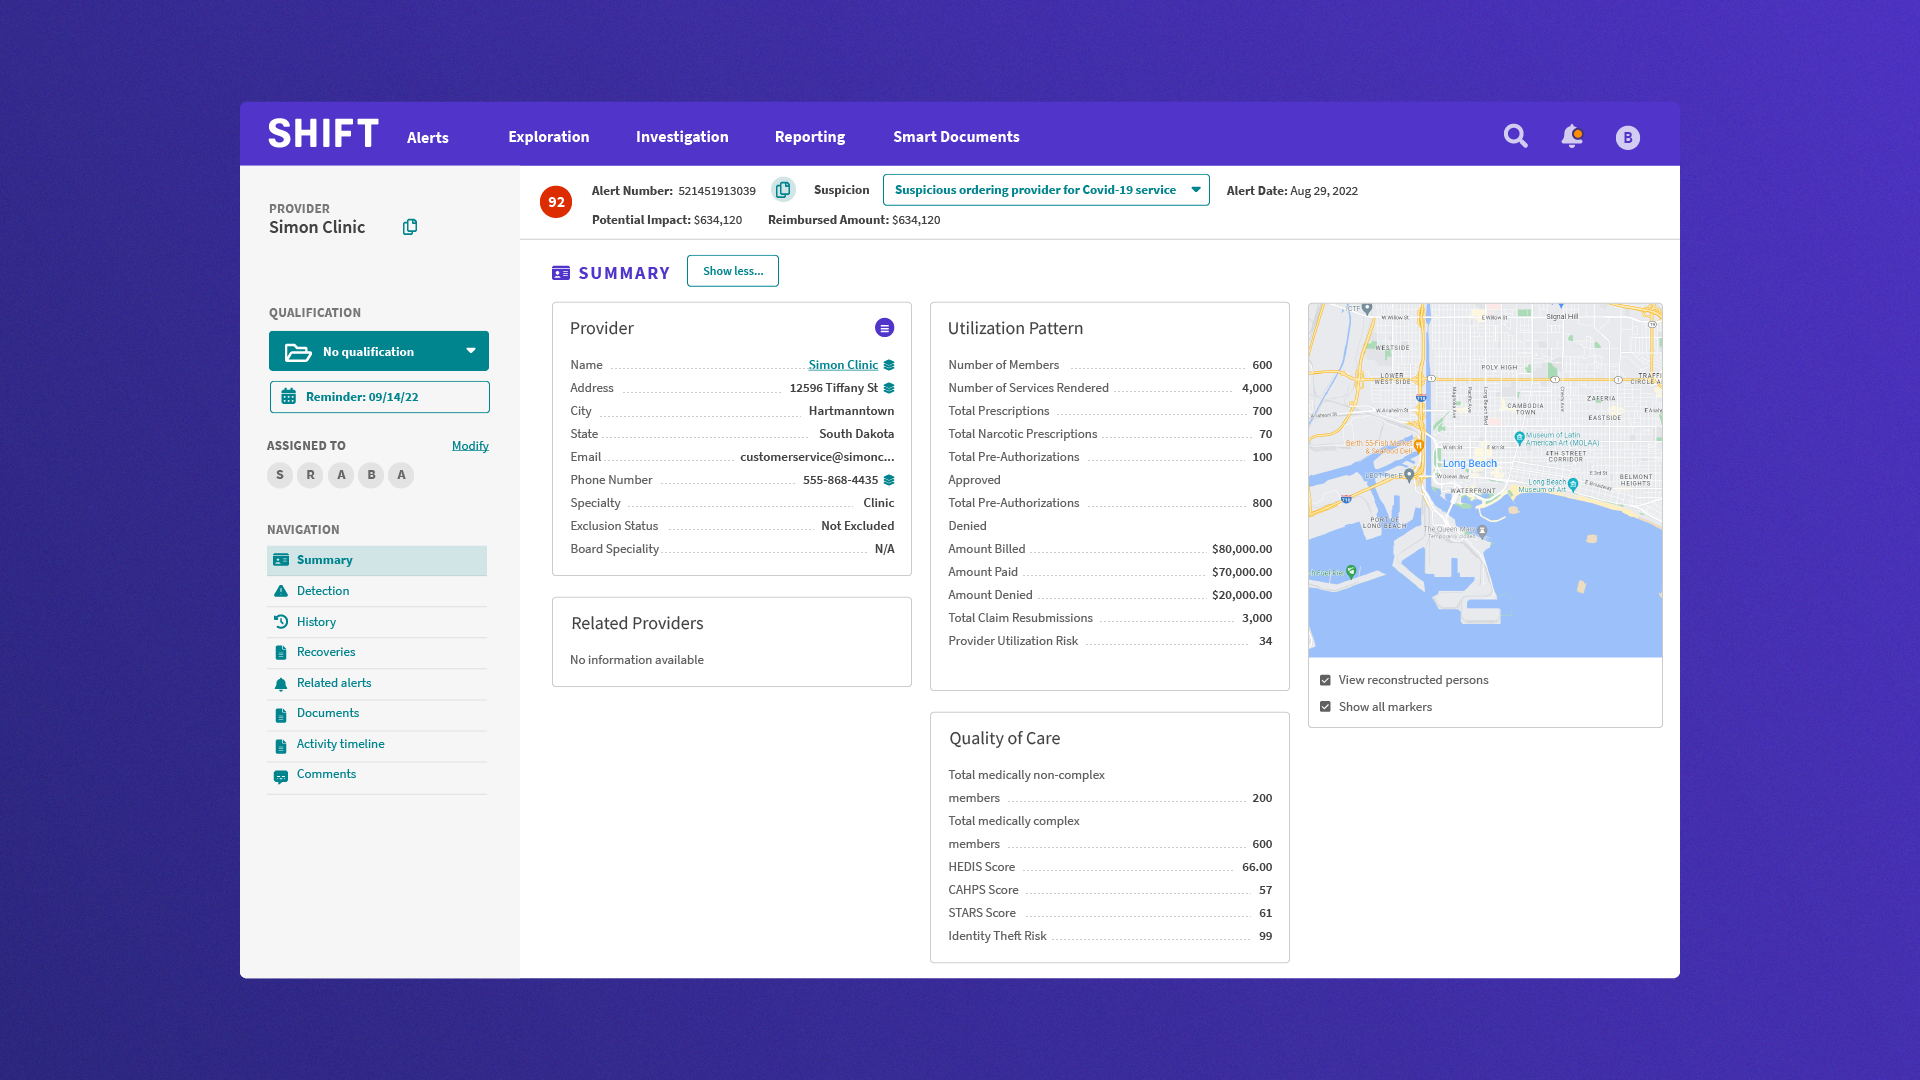Click the stack icon beside phone number
1920x1080 pixels.
889,480
